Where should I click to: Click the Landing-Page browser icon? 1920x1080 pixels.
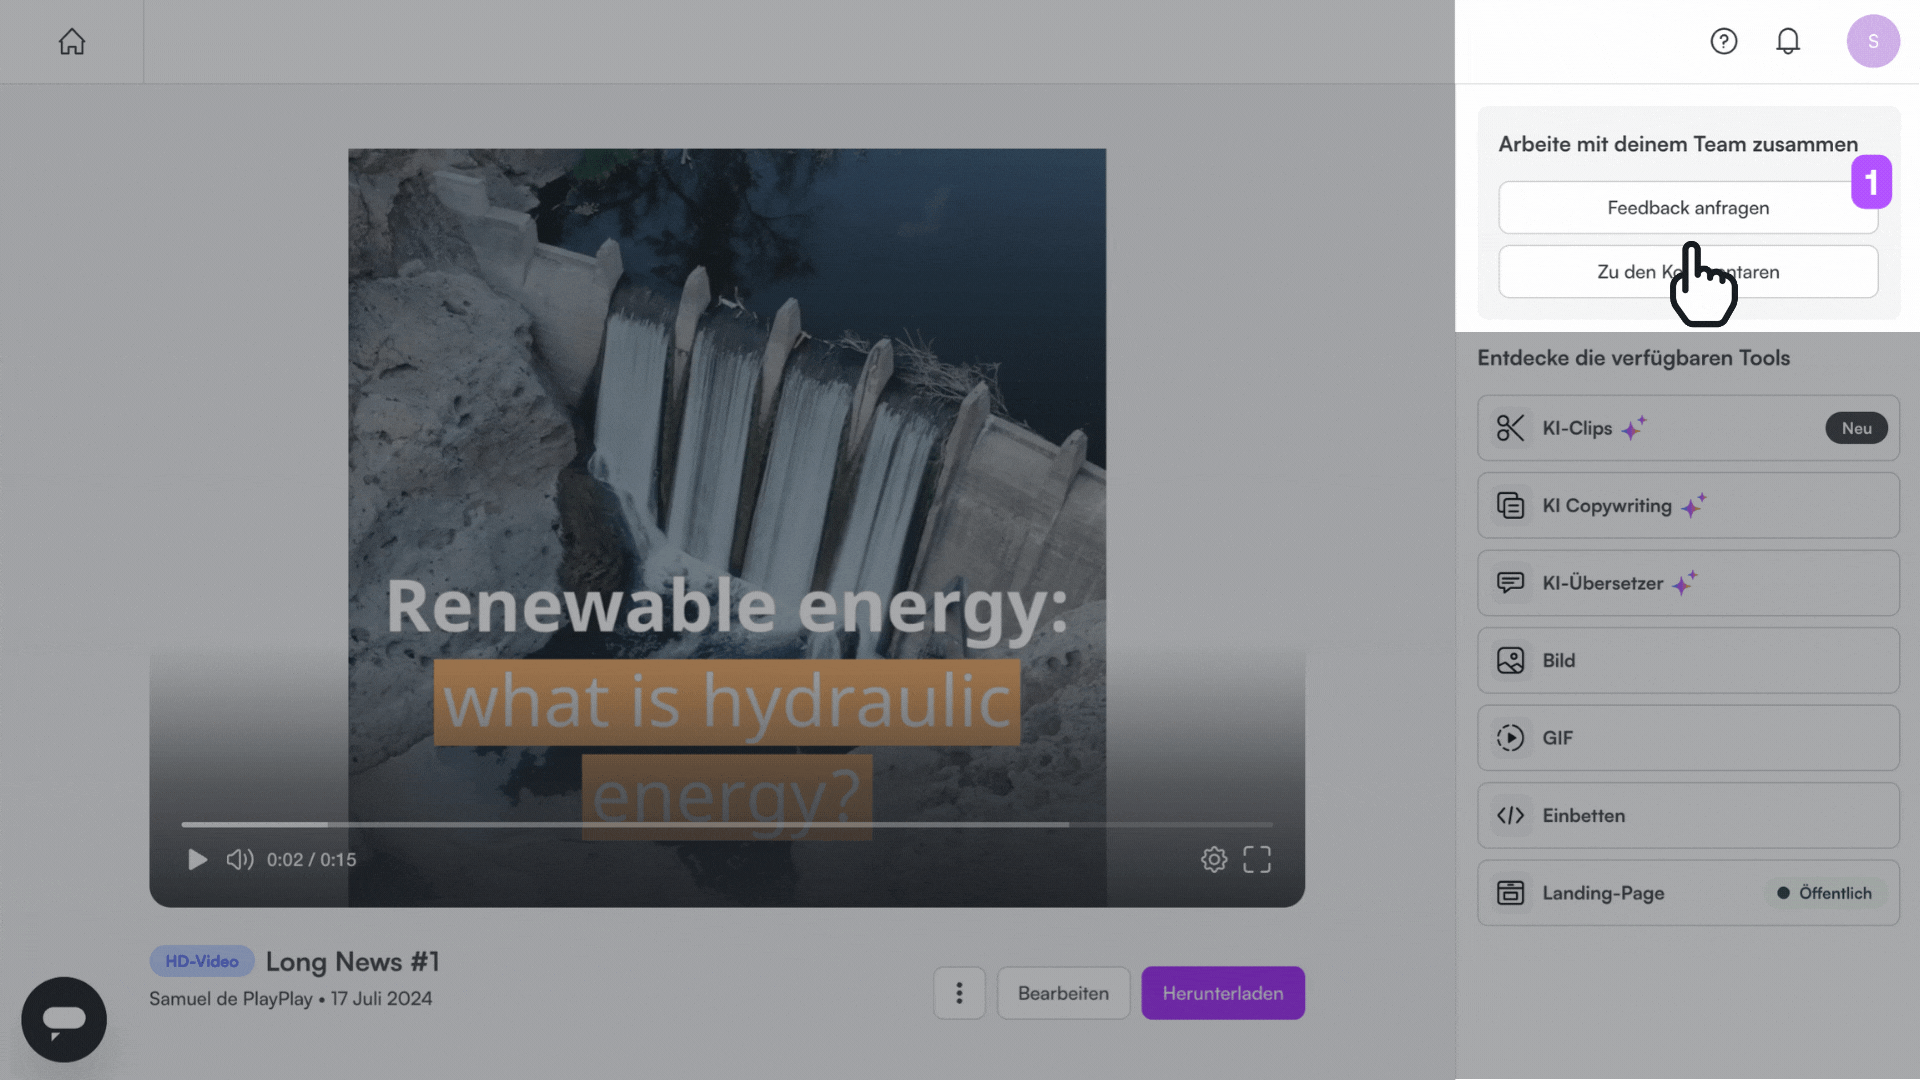tap(1510, 893)
